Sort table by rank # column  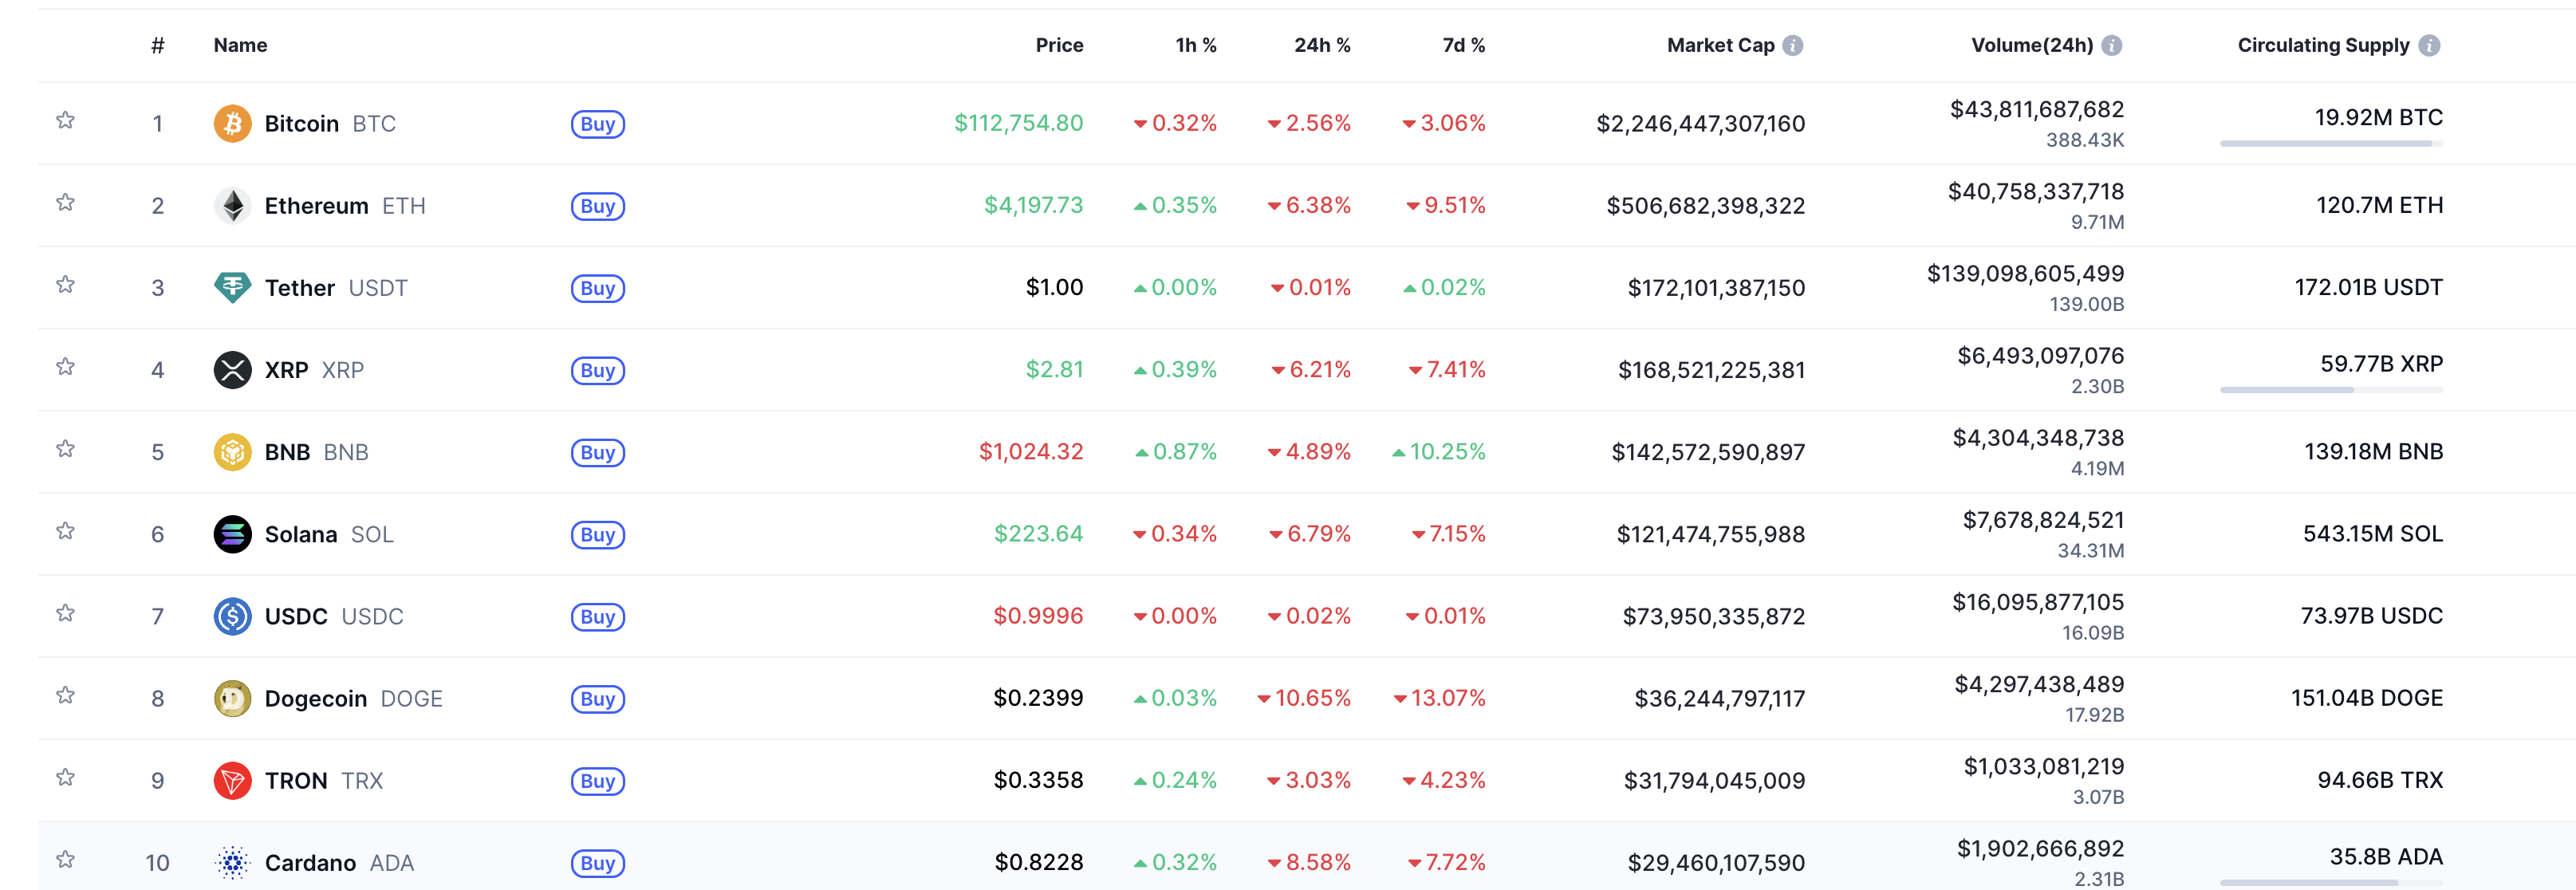(157, 45)
